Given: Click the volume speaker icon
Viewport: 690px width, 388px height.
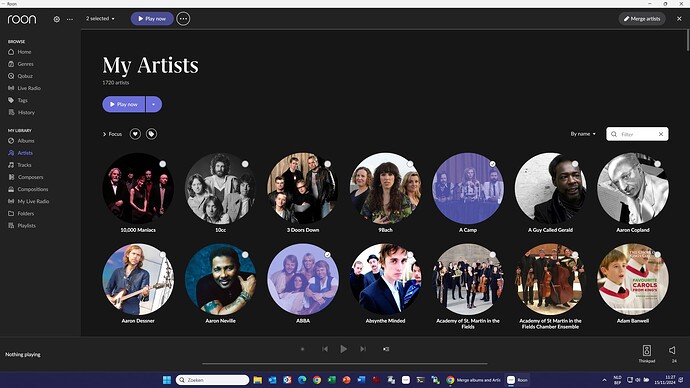Looking at the screenshot, I should tap(673, 350).
